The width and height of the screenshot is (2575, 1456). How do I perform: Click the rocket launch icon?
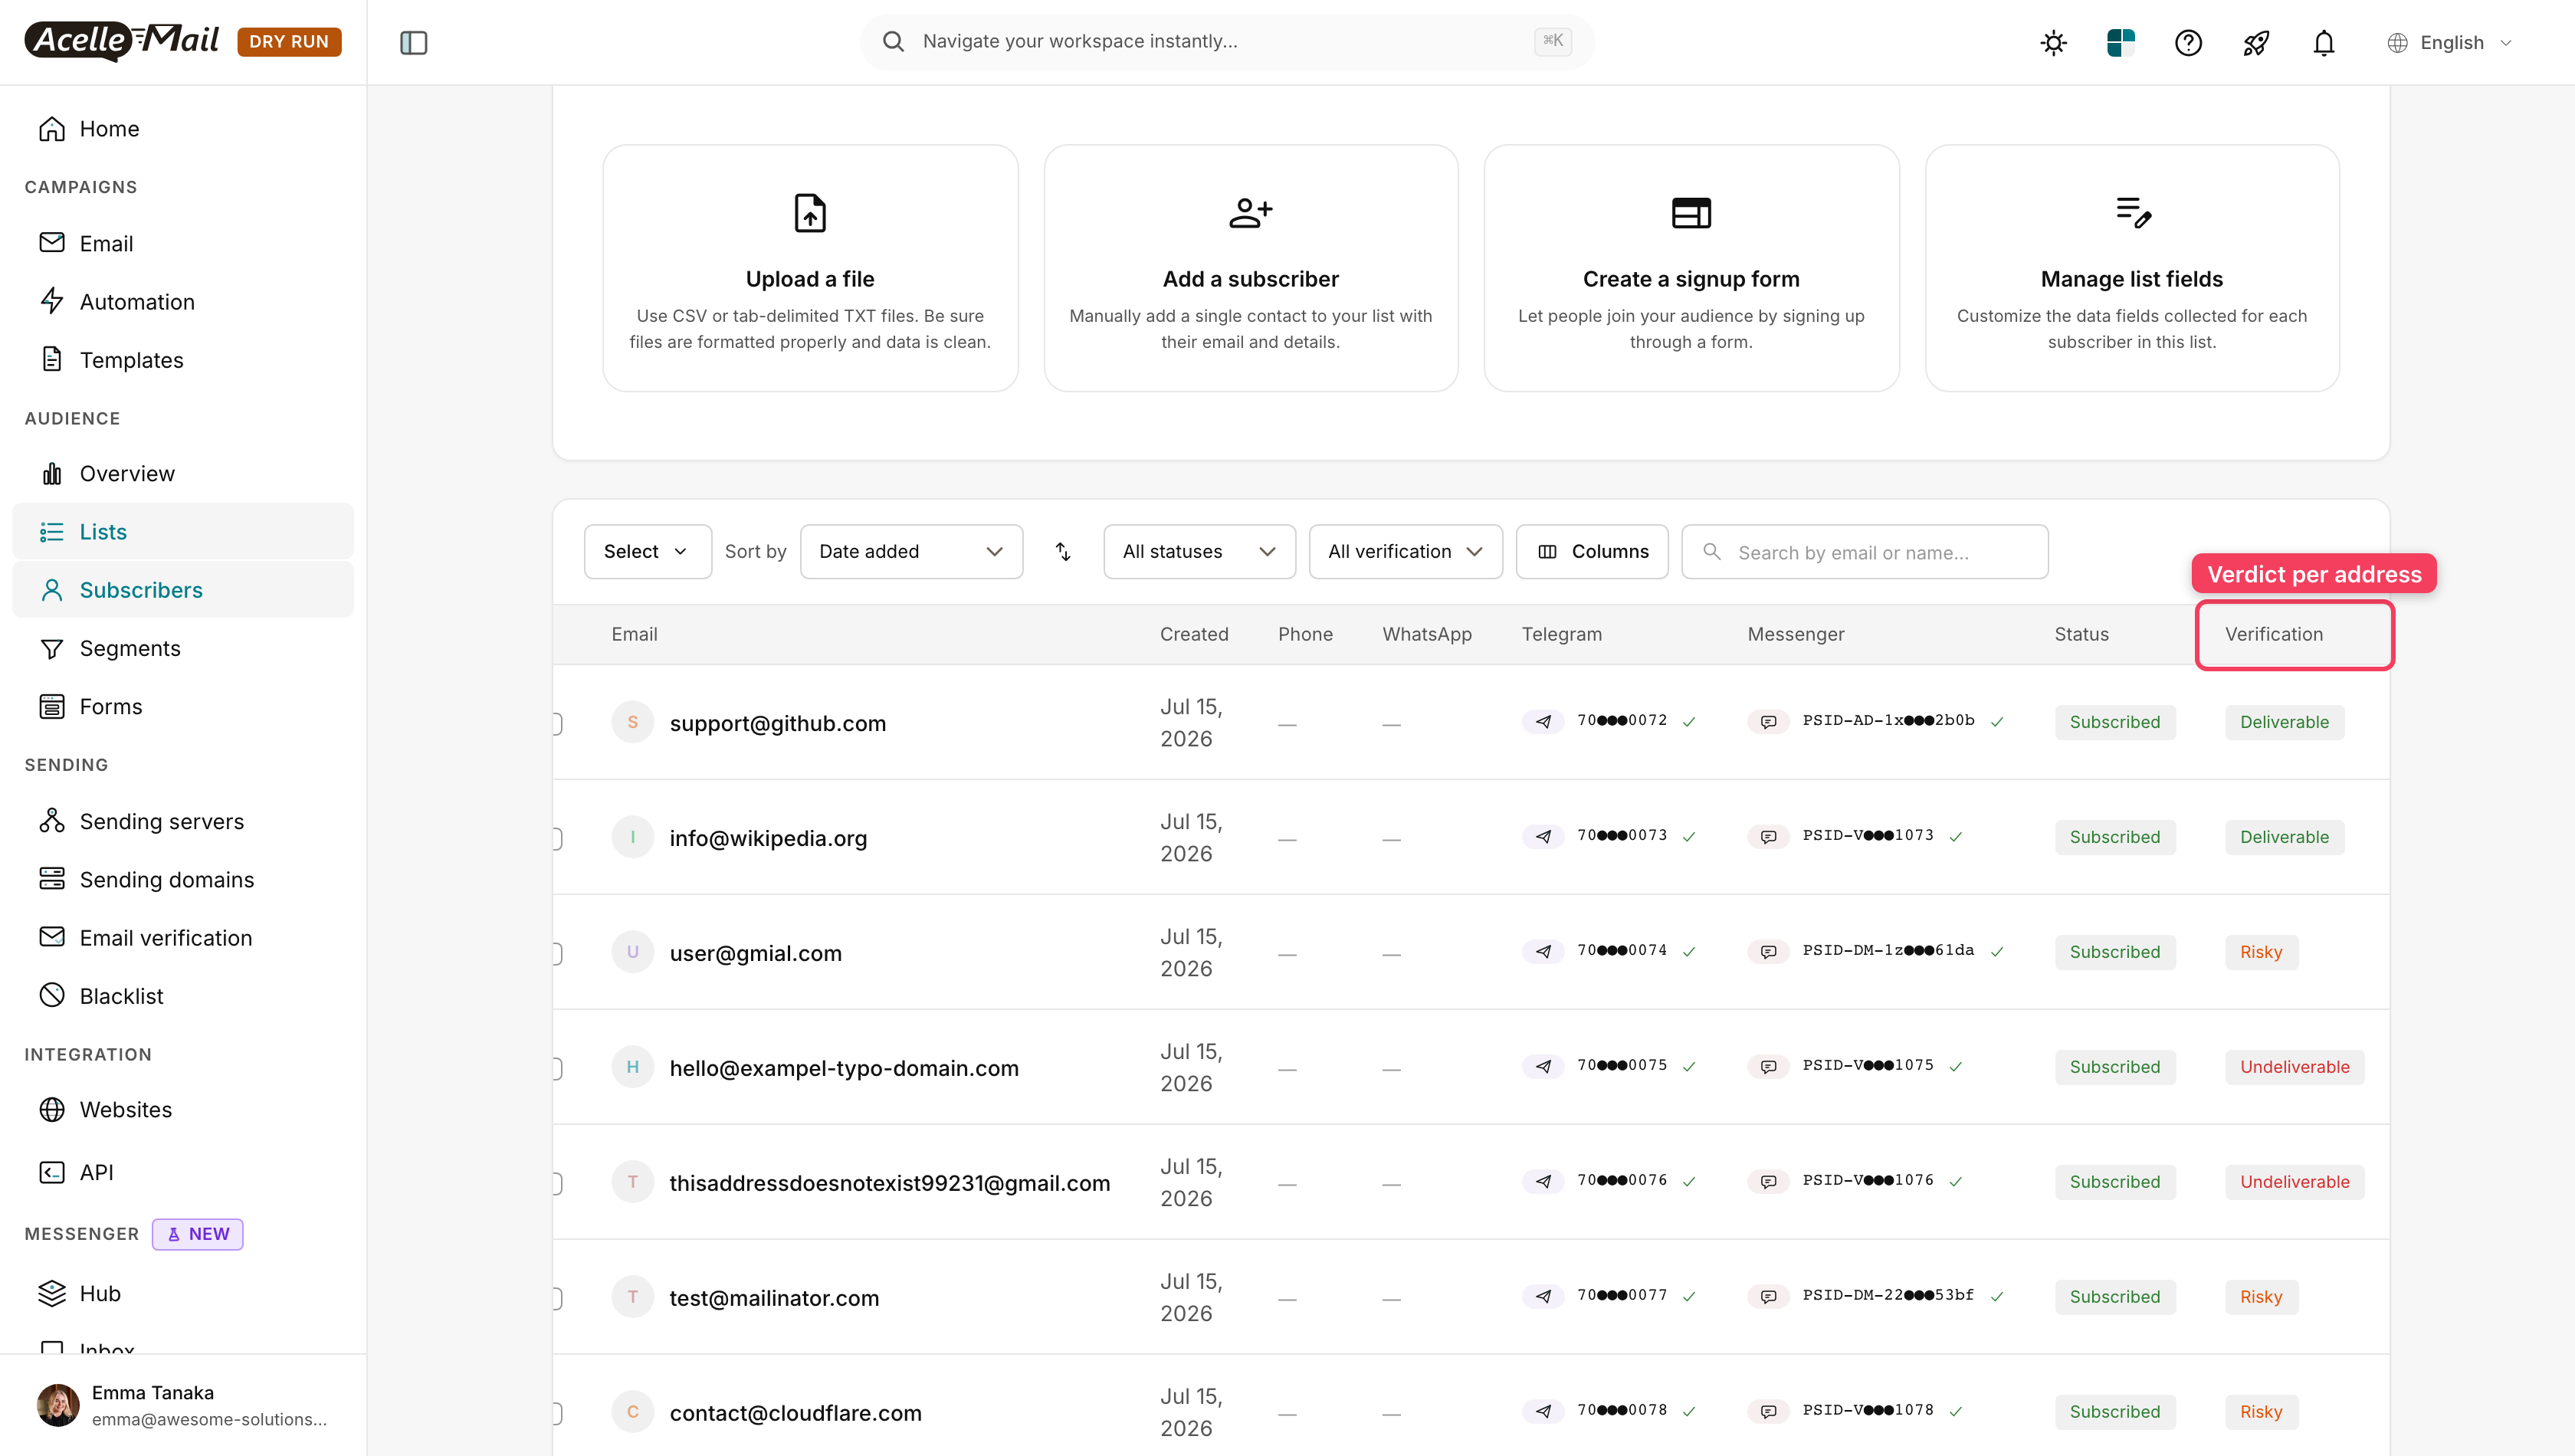point(2256,42)
